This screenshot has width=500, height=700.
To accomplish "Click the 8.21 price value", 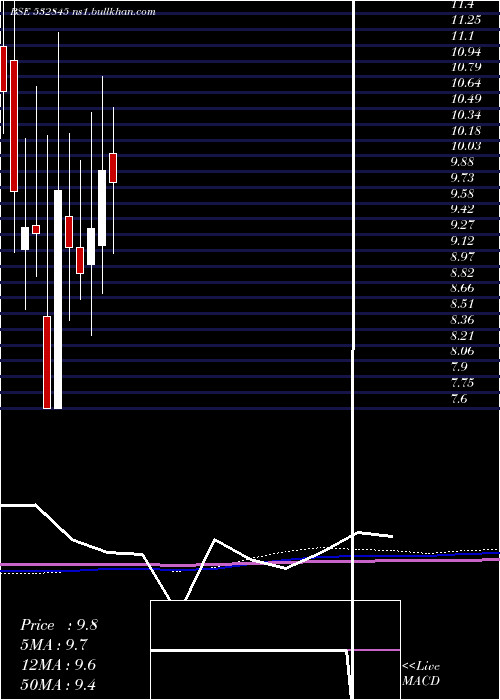I will pyautogui.click(x=462, y=336).
